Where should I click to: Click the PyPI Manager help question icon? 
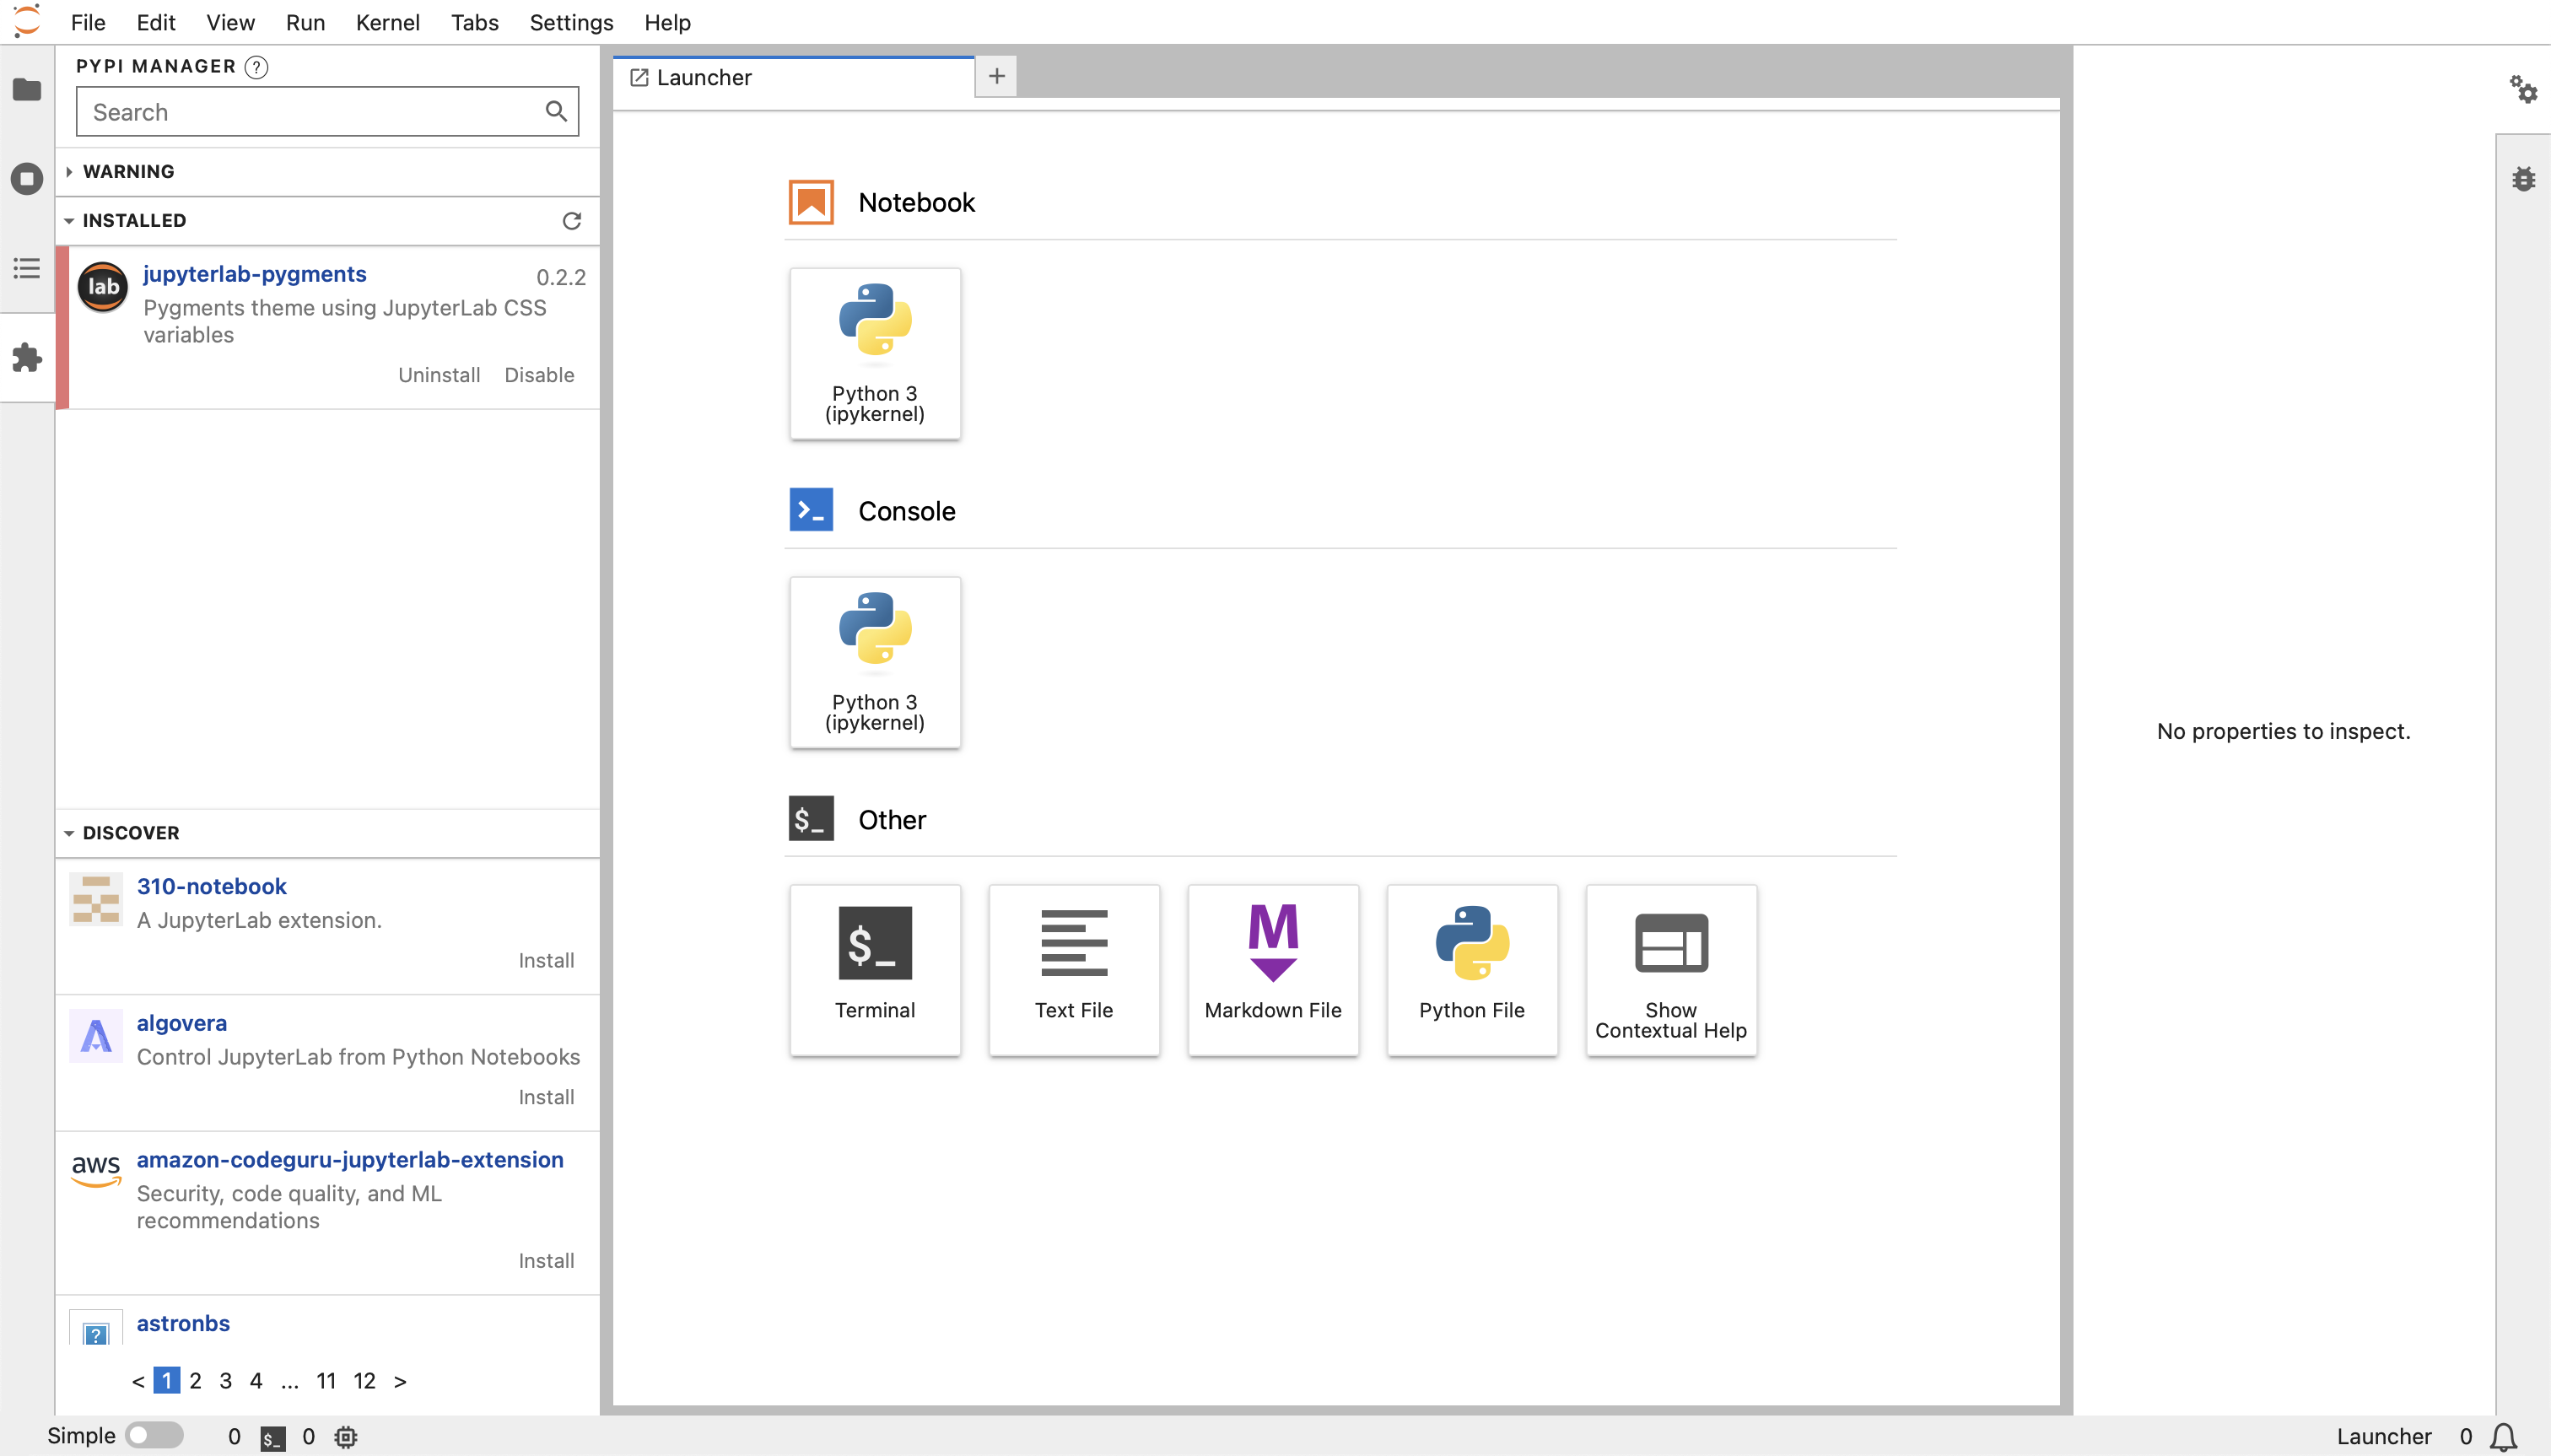256,67
